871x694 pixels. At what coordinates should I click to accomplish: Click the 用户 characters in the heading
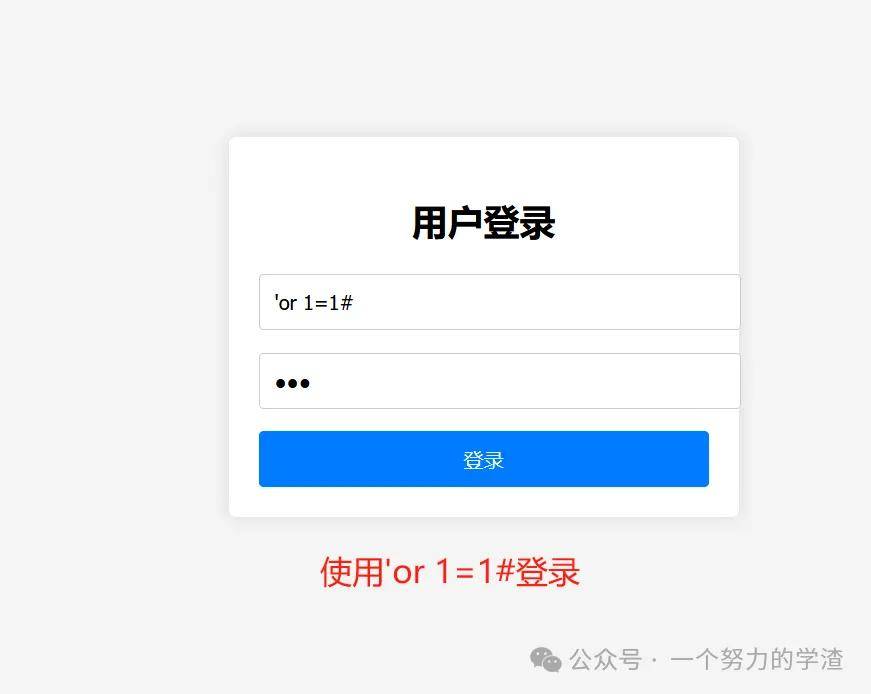tap(448, 223)
